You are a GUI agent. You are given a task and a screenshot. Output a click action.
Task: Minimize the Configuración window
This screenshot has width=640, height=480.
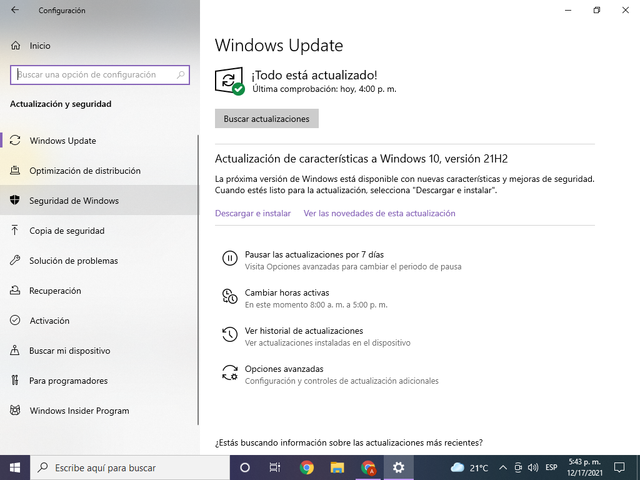[568, 10]
